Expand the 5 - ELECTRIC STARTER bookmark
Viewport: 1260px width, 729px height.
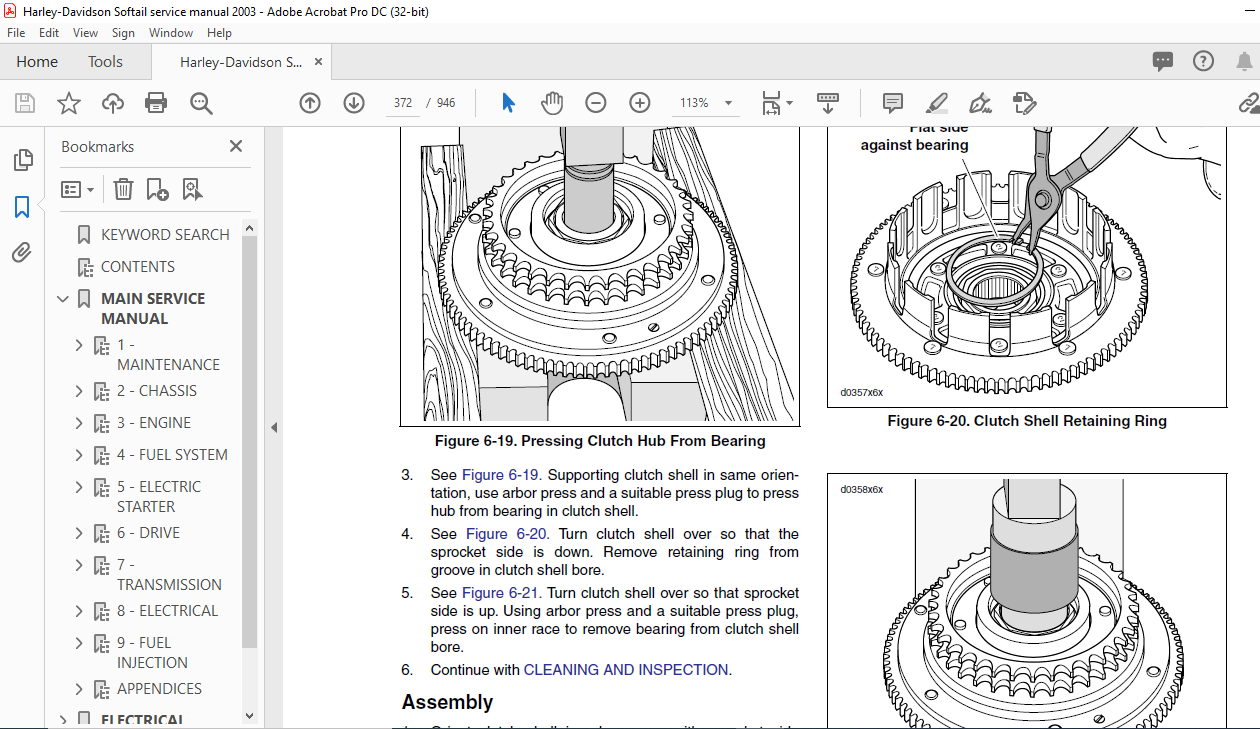pyautogui.click(x=79, y=487)
